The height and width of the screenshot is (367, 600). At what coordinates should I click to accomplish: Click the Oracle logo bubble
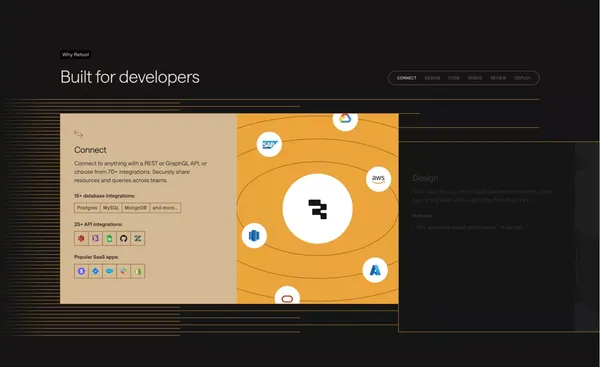point(287,295)
